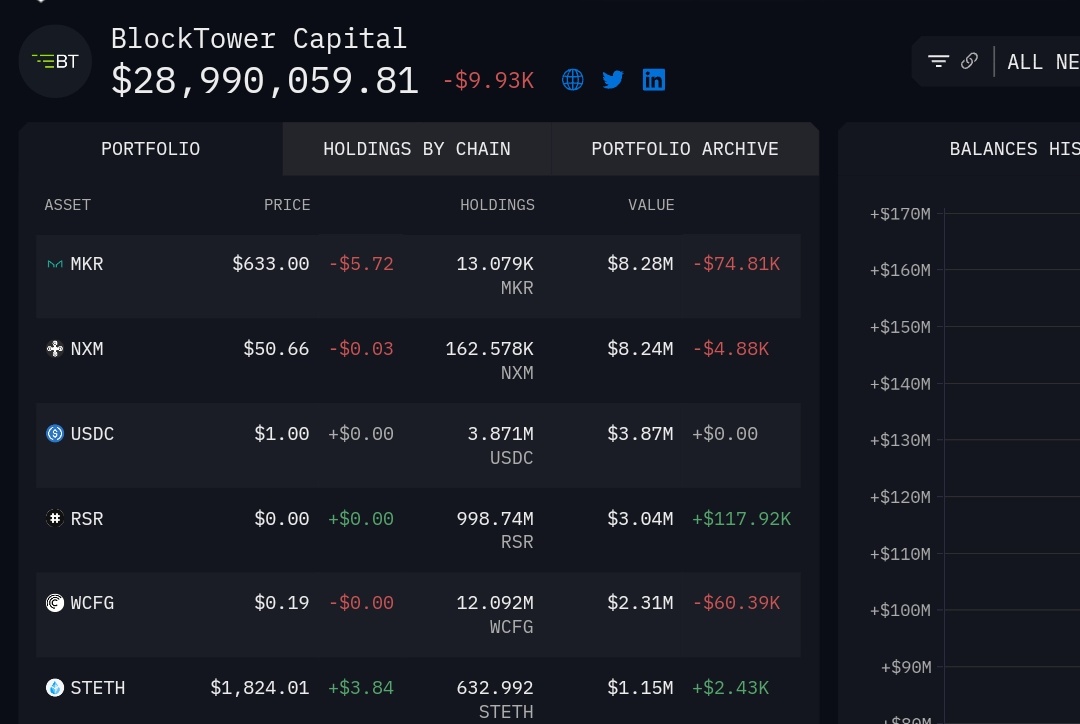Click NXM value change -$4.88K
This screenshot has width=1080, height=724.
pos(731,349)
